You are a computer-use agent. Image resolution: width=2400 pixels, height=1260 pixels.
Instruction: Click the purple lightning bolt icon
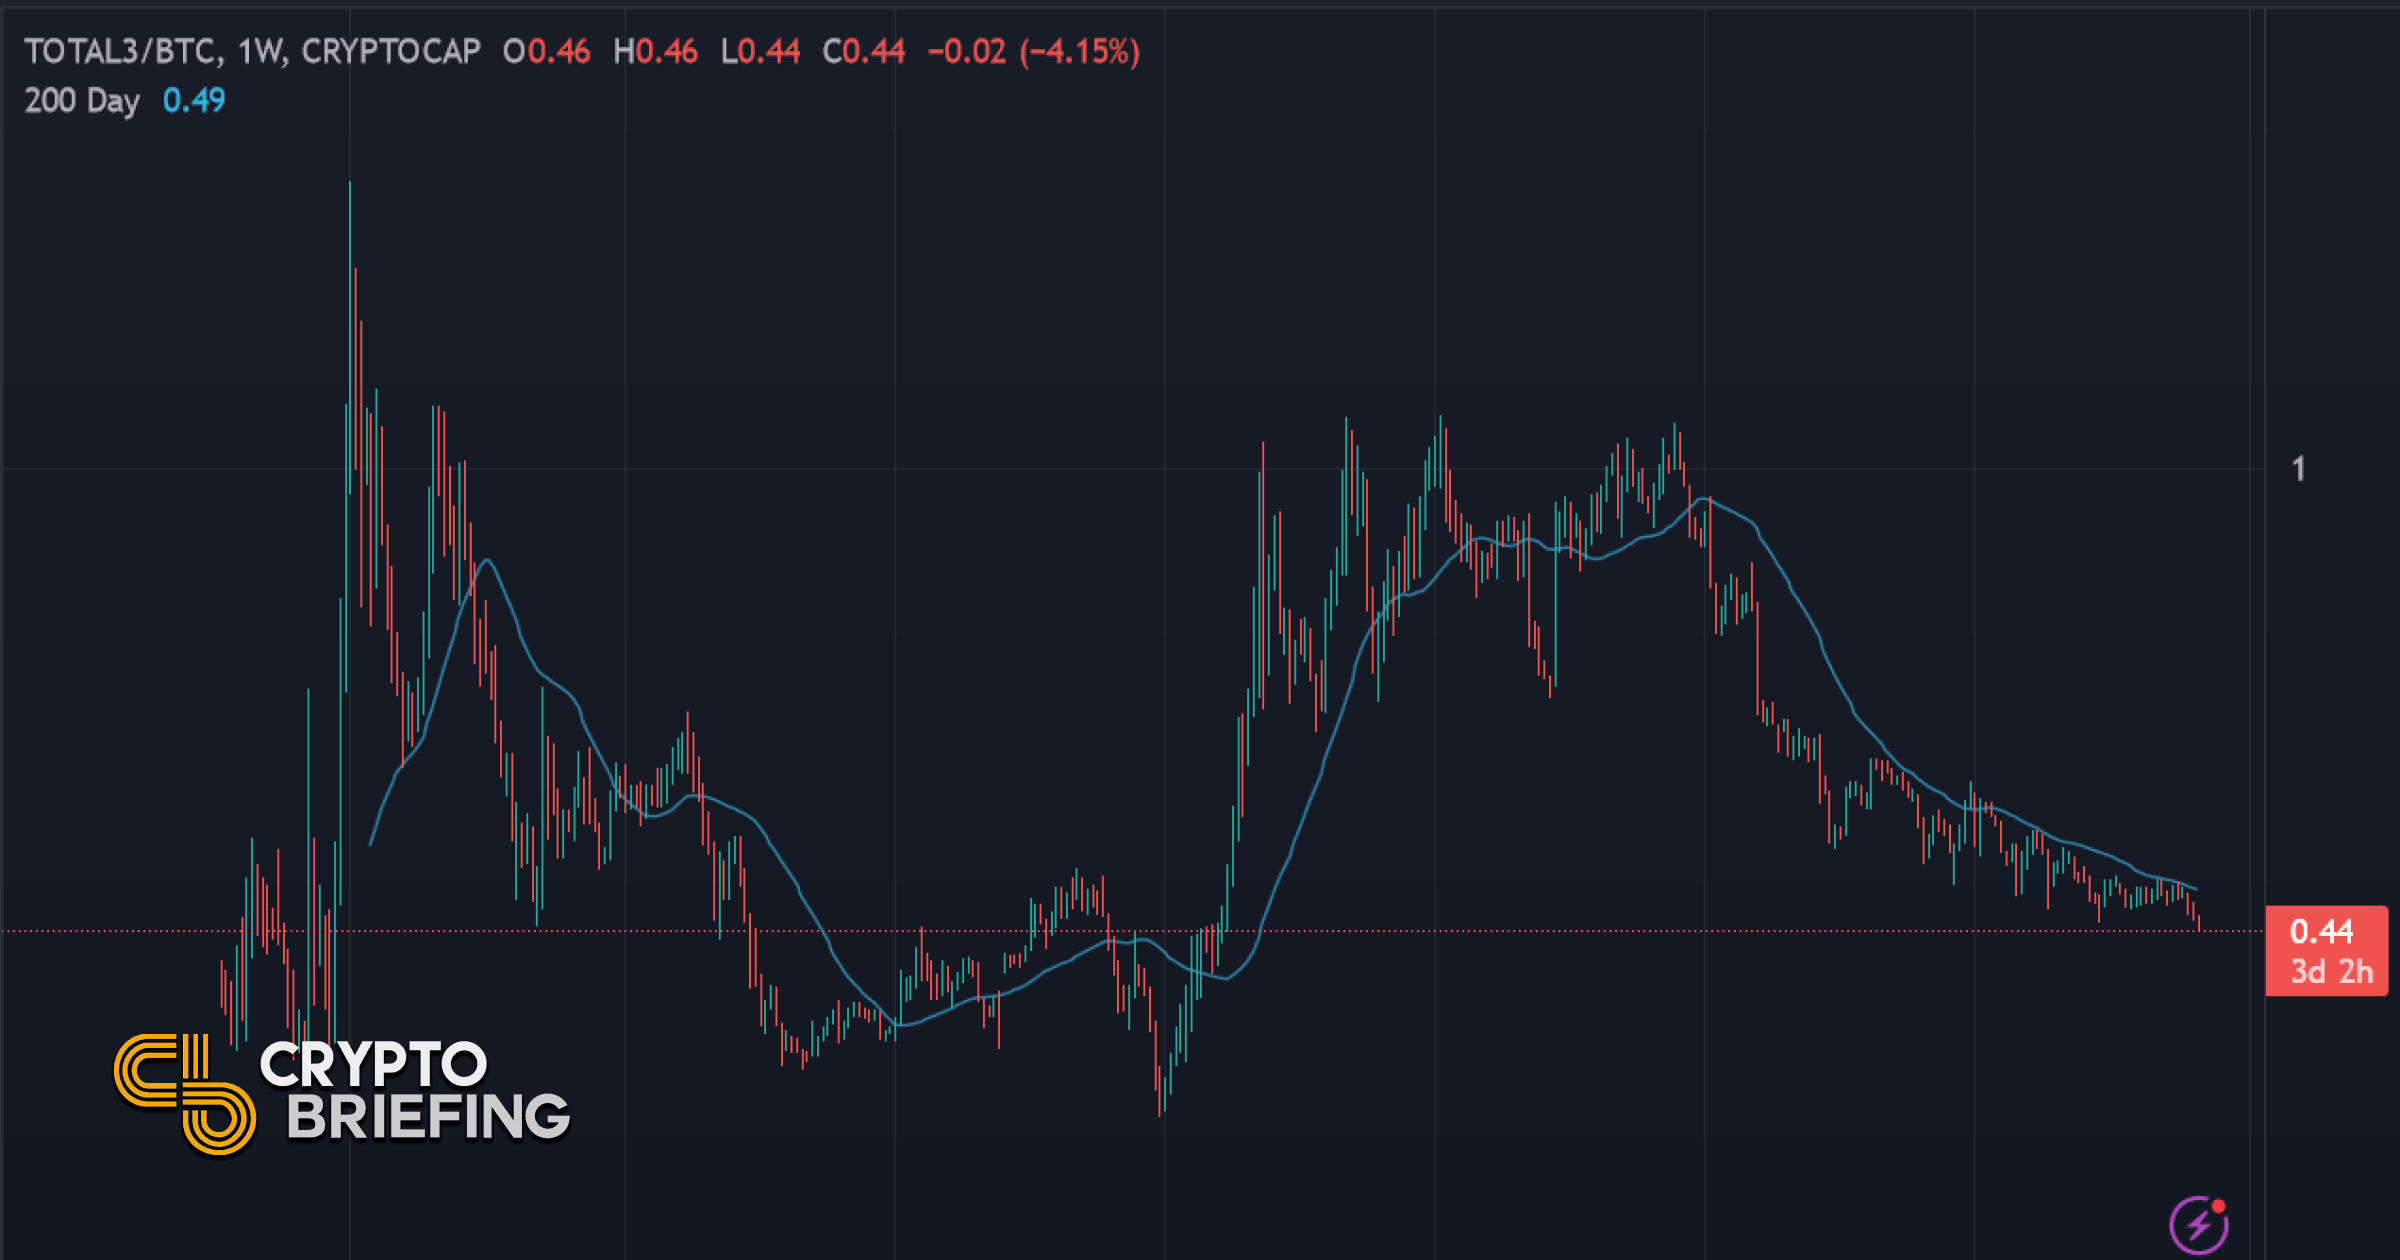[x=2198, y=1224]
